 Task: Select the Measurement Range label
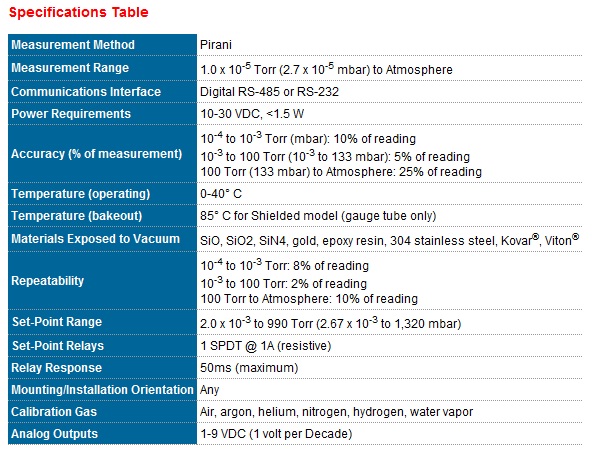coord(70,68)
